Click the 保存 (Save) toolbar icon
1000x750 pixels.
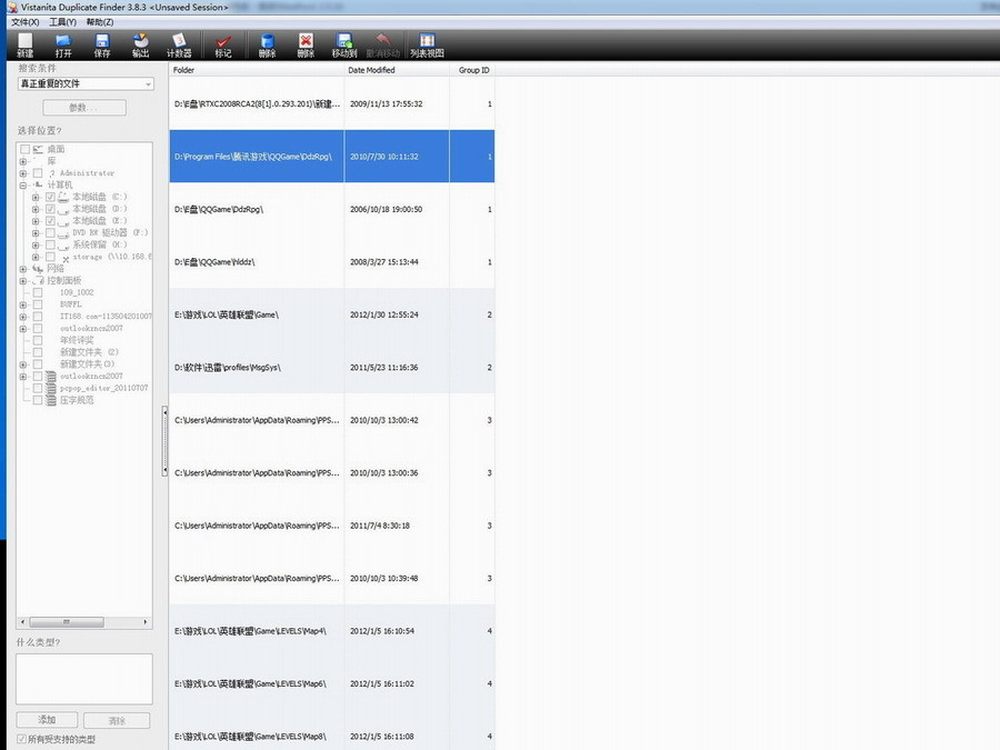(102, 45)
